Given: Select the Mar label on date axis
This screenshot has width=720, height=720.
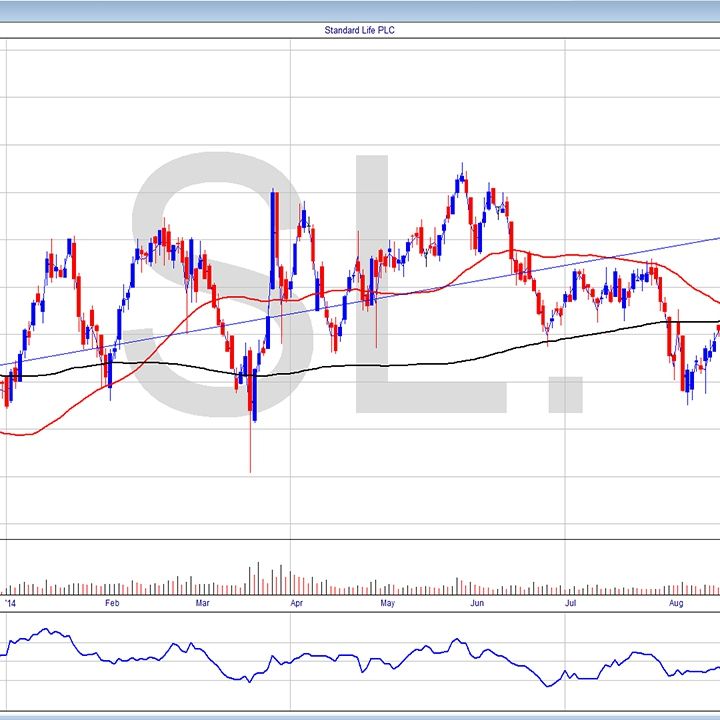Looking at the screenshot, I should point(203,604).
